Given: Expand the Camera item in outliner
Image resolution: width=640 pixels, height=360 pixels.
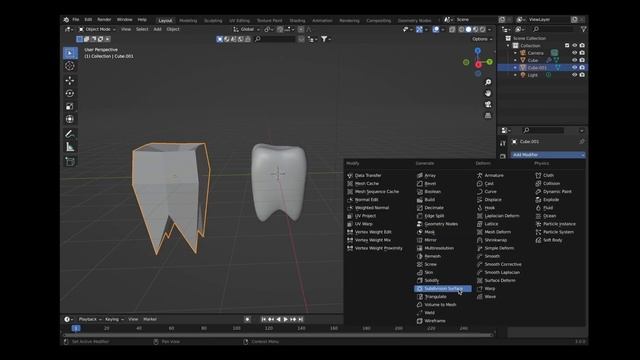Looking at the screenshot, I should click(x=515, y=53).
